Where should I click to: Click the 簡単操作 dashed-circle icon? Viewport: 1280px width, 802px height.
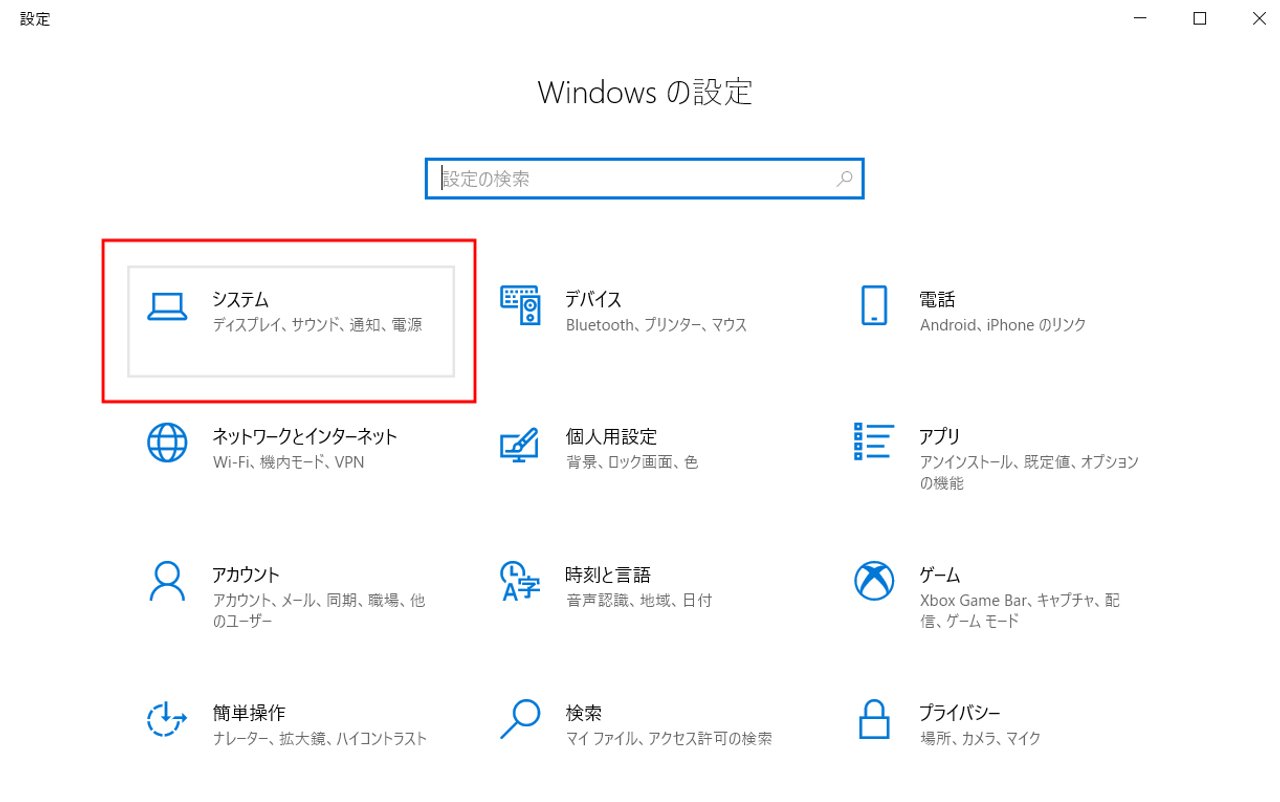[x=167, y=718]
